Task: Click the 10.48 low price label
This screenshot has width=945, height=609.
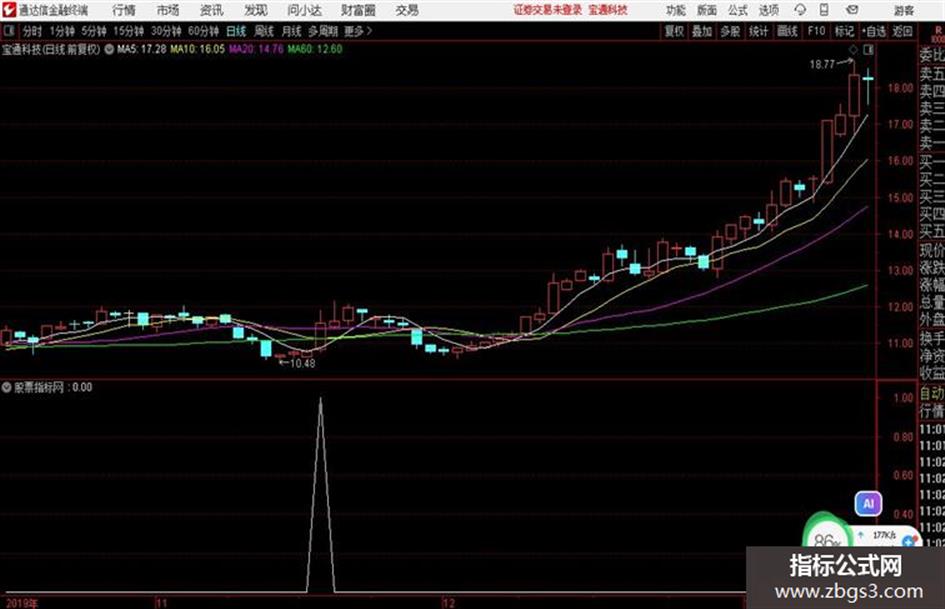Action: [303, 363]
